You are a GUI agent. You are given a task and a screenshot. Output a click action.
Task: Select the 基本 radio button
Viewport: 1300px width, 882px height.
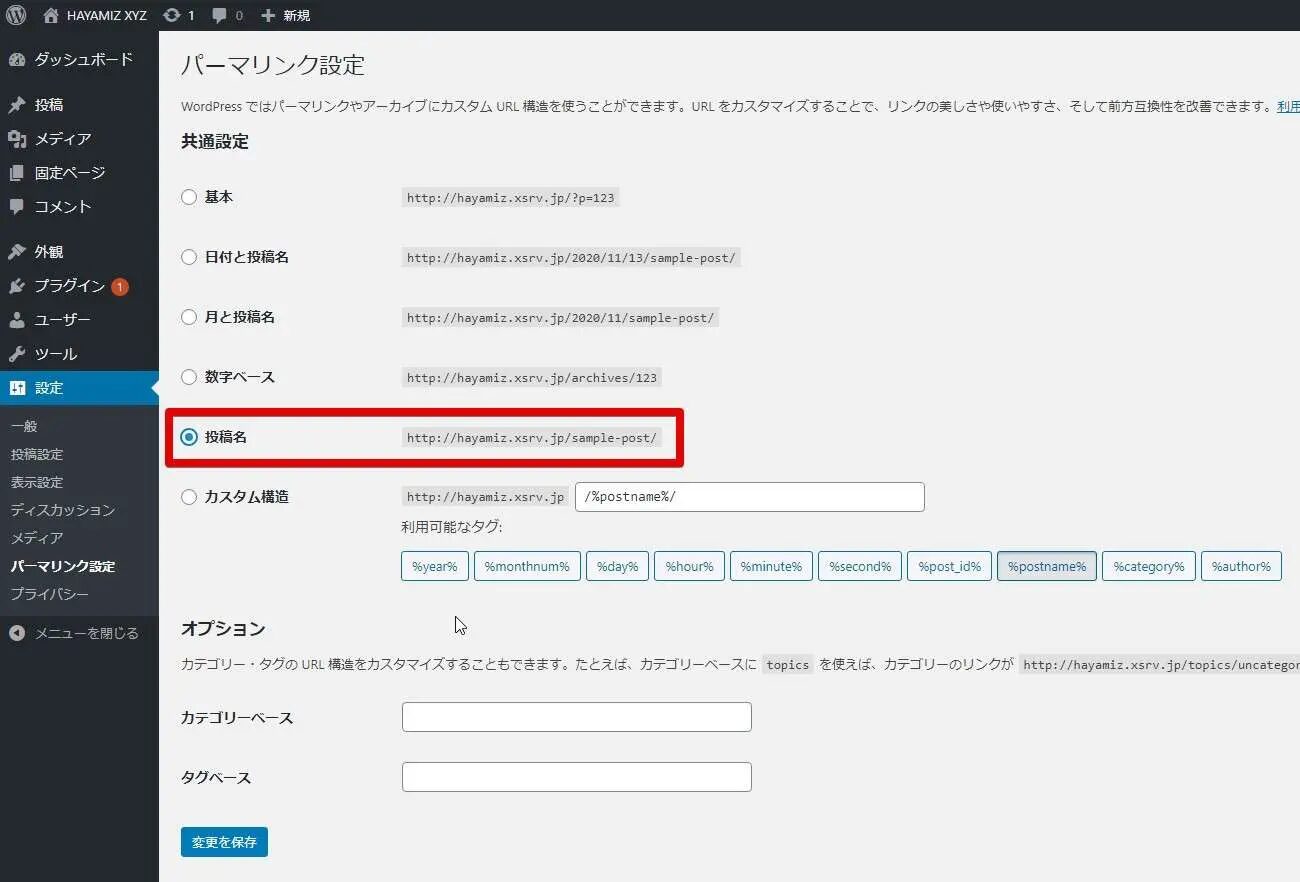pyautogui.click(x=189, y=198)
